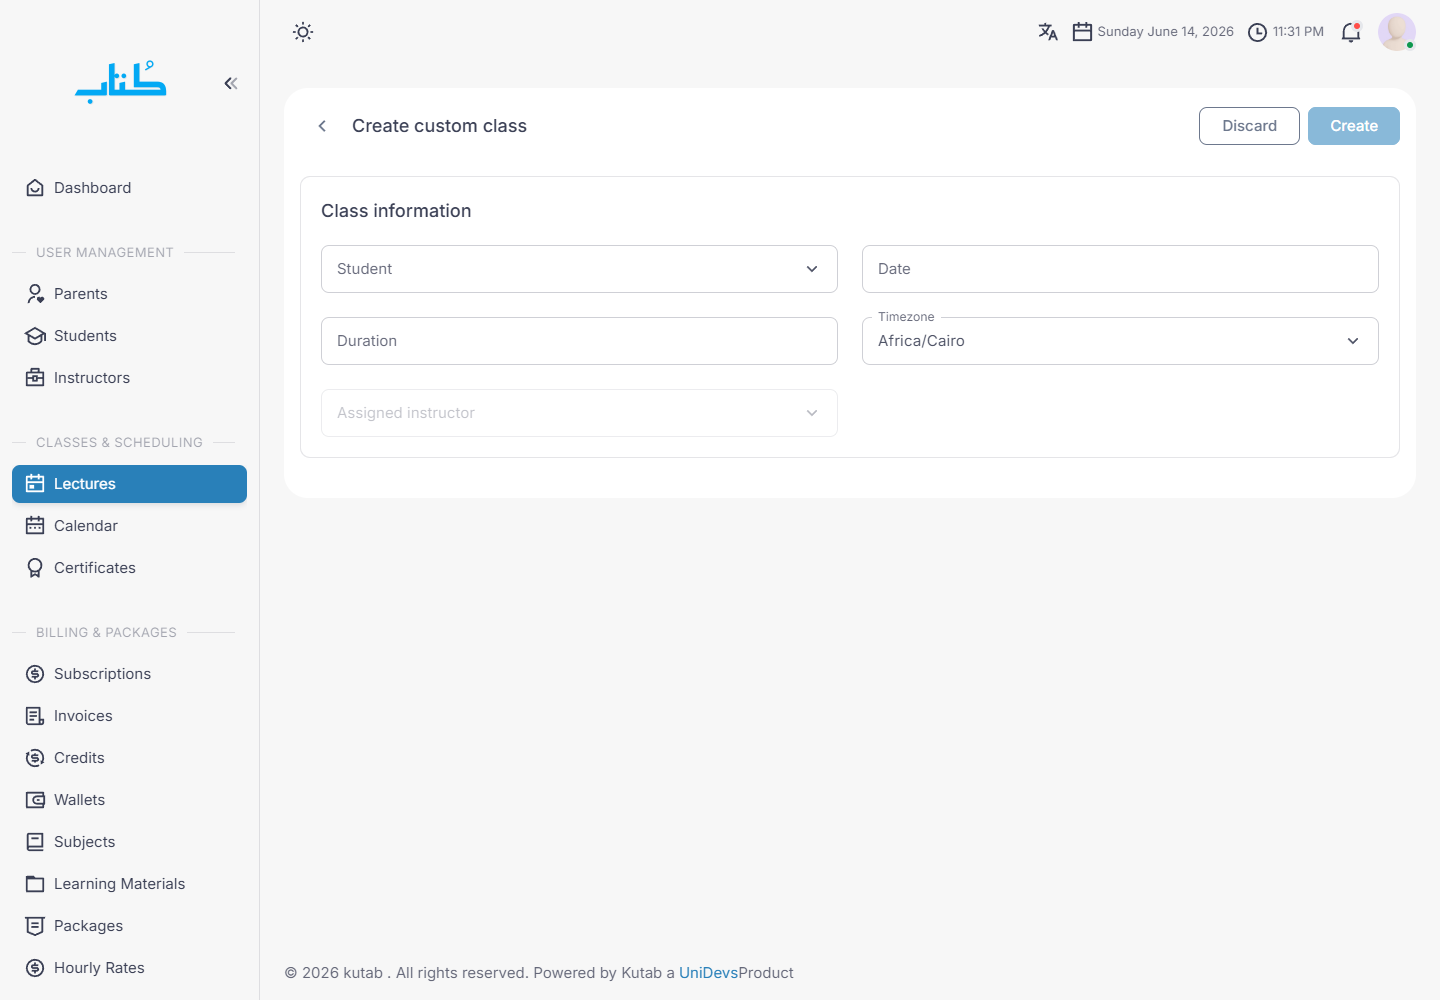Open the Instructors menu item
This screenshot has width=1440, height=1000.
[x=129, y=378]
